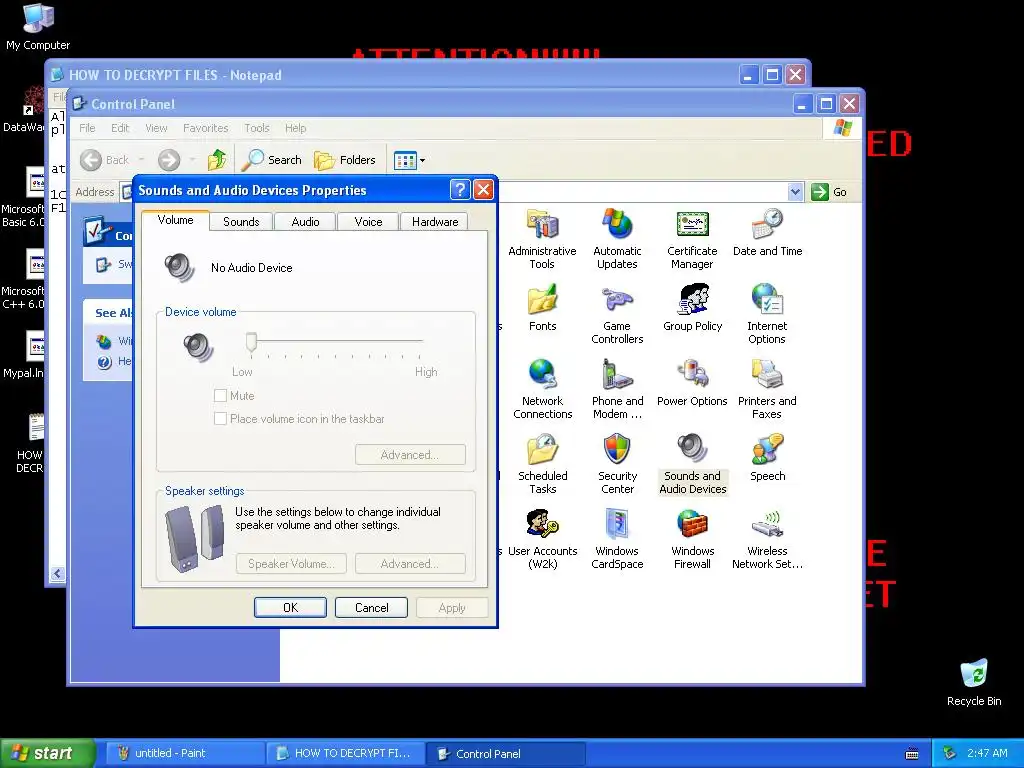This screenshot has width=1024, height=768.
Task: Switch to the Voice tab
Action: [x=368, y=221]
